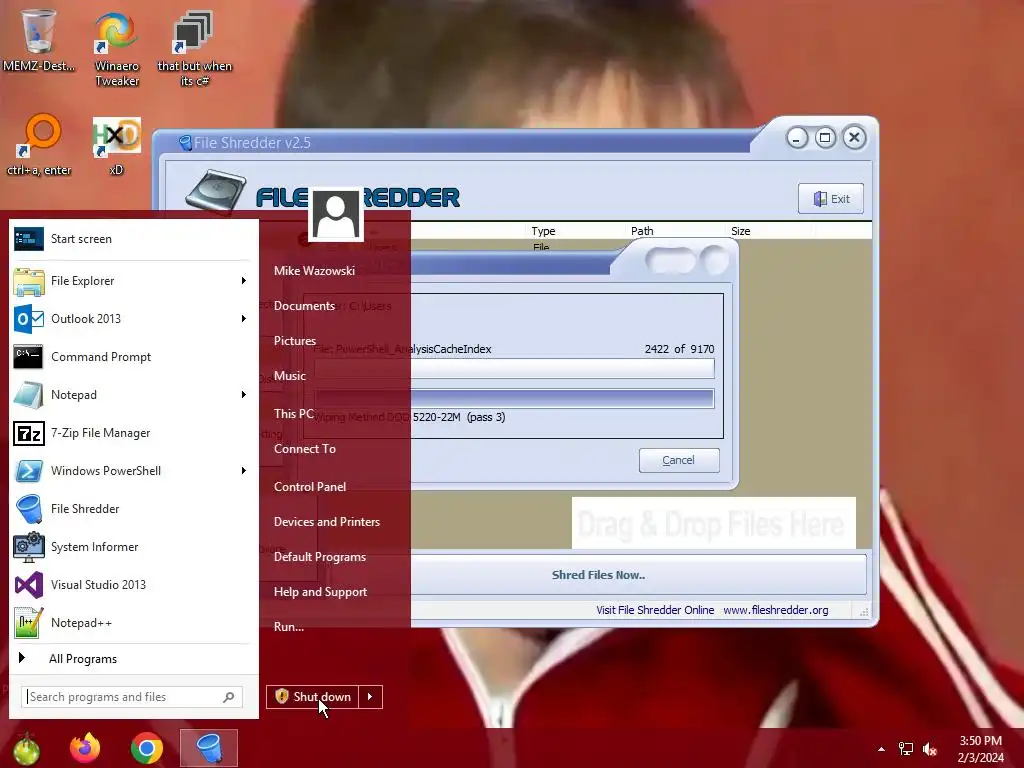1024x768 pixels.
Task: Cancel the shredding progress dialog
Action: click(679, 460)
